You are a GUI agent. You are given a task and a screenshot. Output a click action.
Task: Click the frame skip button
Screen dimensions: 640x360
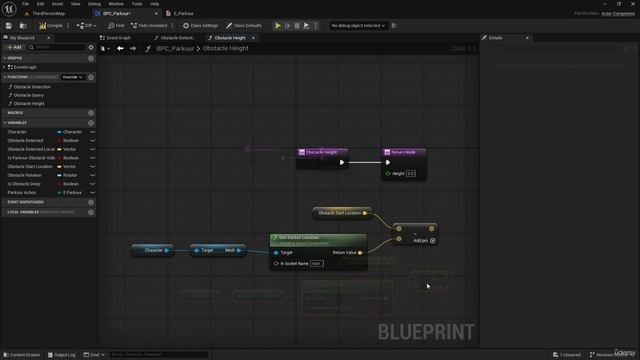[x=287, y=26]
